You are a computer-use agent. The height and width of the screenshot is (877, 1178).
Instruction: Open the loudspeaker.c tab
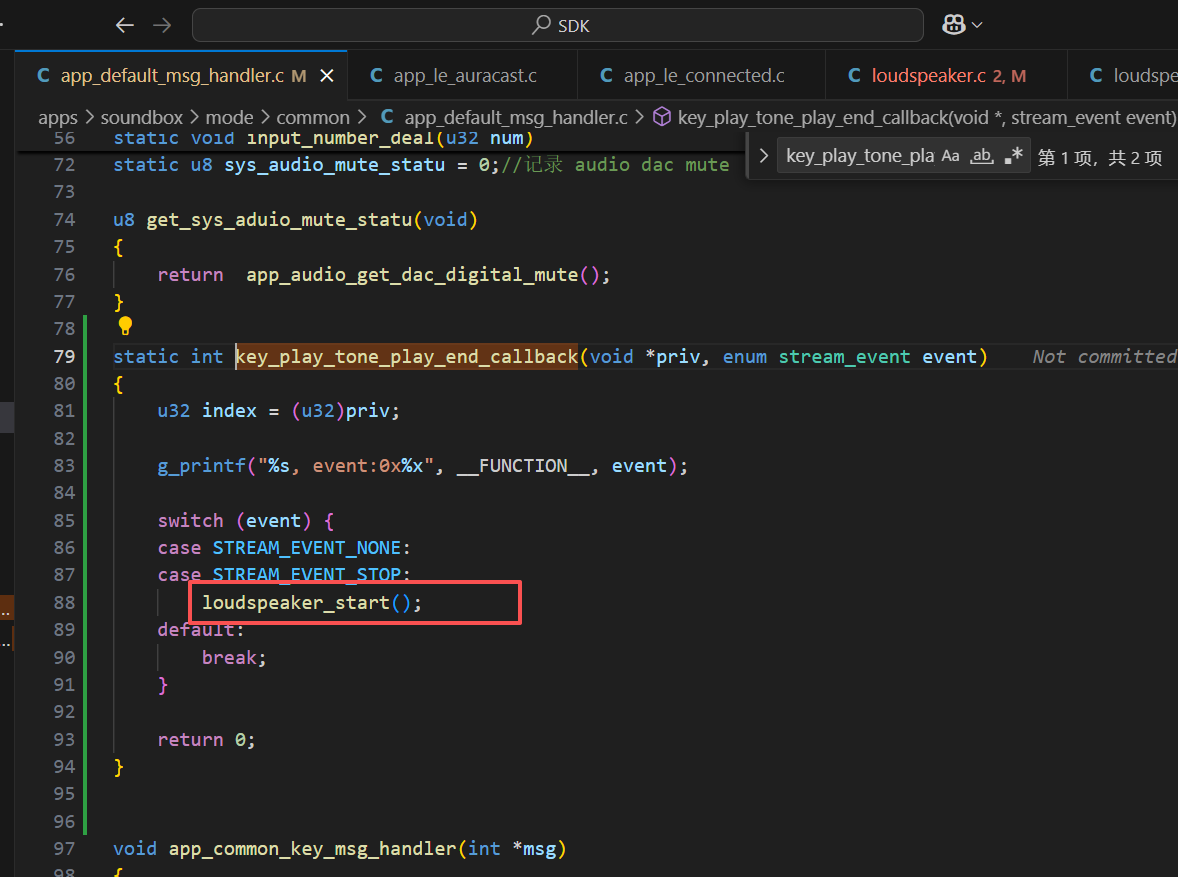[x=946, y=76]
